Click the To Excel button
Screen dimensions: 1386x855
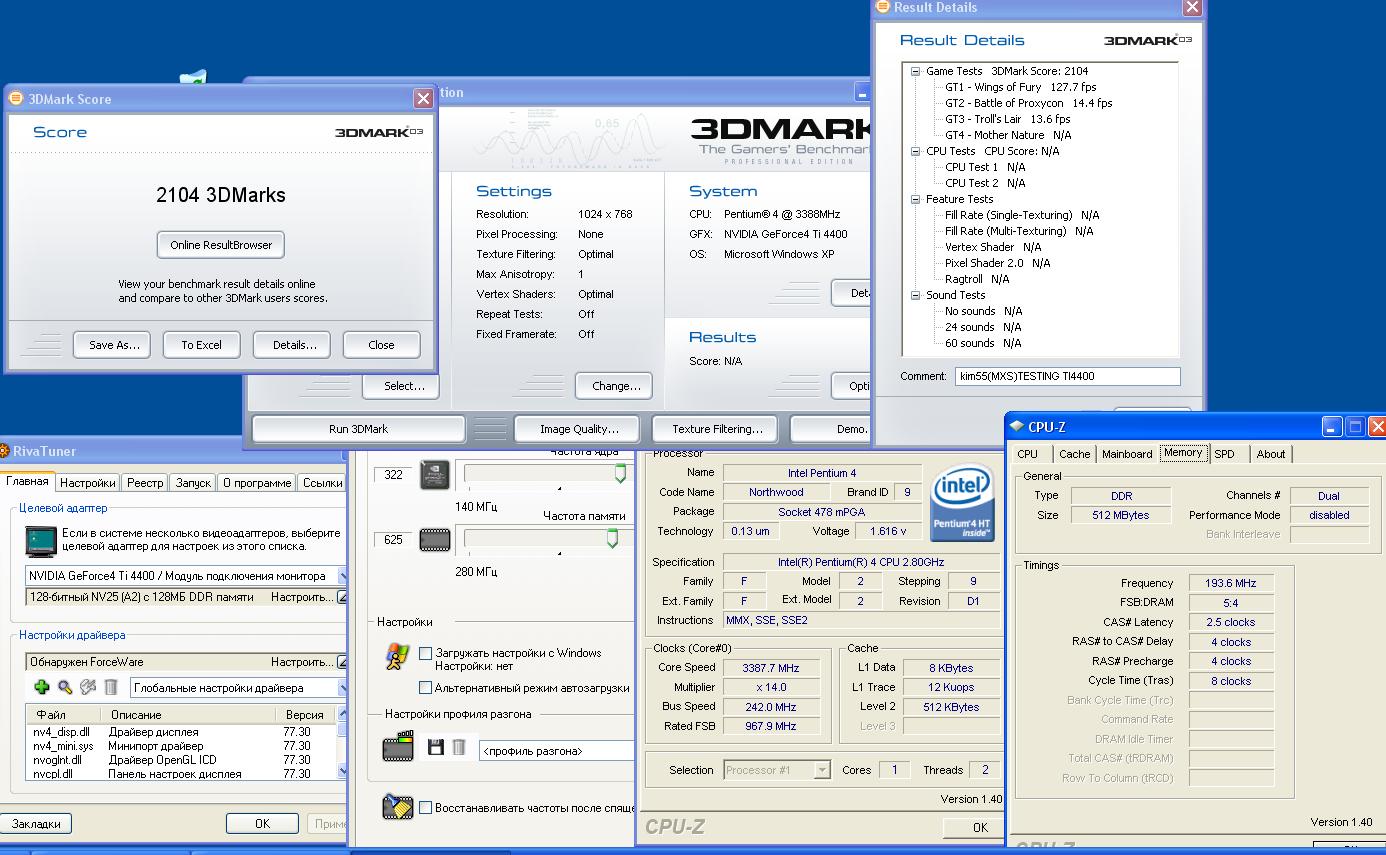click(201, 345)
